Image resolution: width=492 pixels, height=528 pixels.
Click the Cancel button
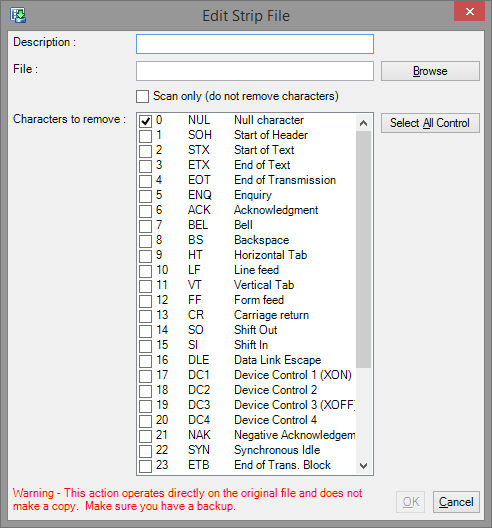pyautogui.click(x=456, y=502)
